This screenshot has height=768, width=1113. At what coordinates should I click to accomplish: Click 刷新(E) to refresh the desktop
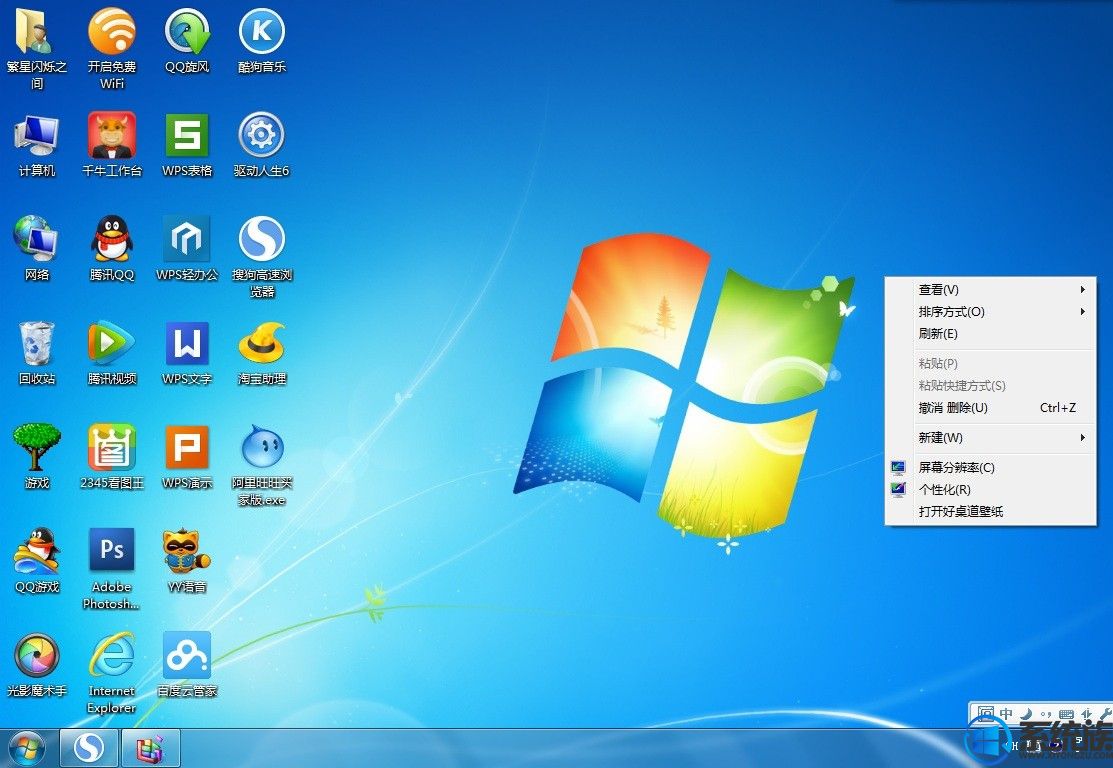click(990, 334)
